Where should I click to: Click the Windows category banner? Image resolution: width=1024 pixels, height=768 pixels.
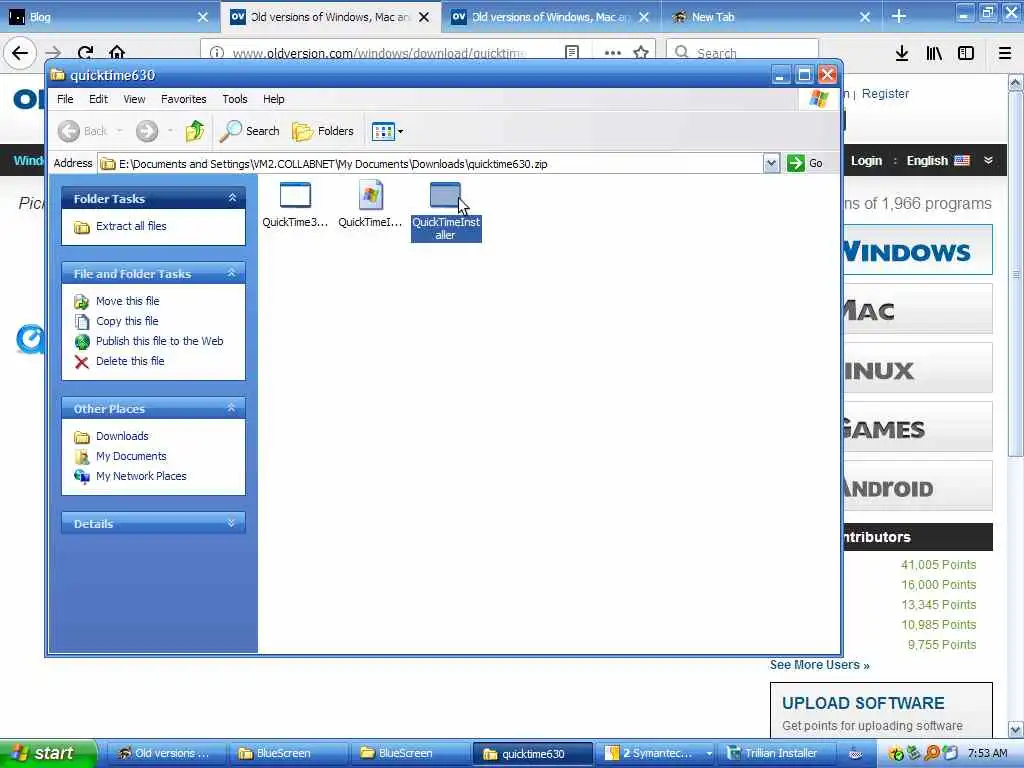click(x=918, y=250)
